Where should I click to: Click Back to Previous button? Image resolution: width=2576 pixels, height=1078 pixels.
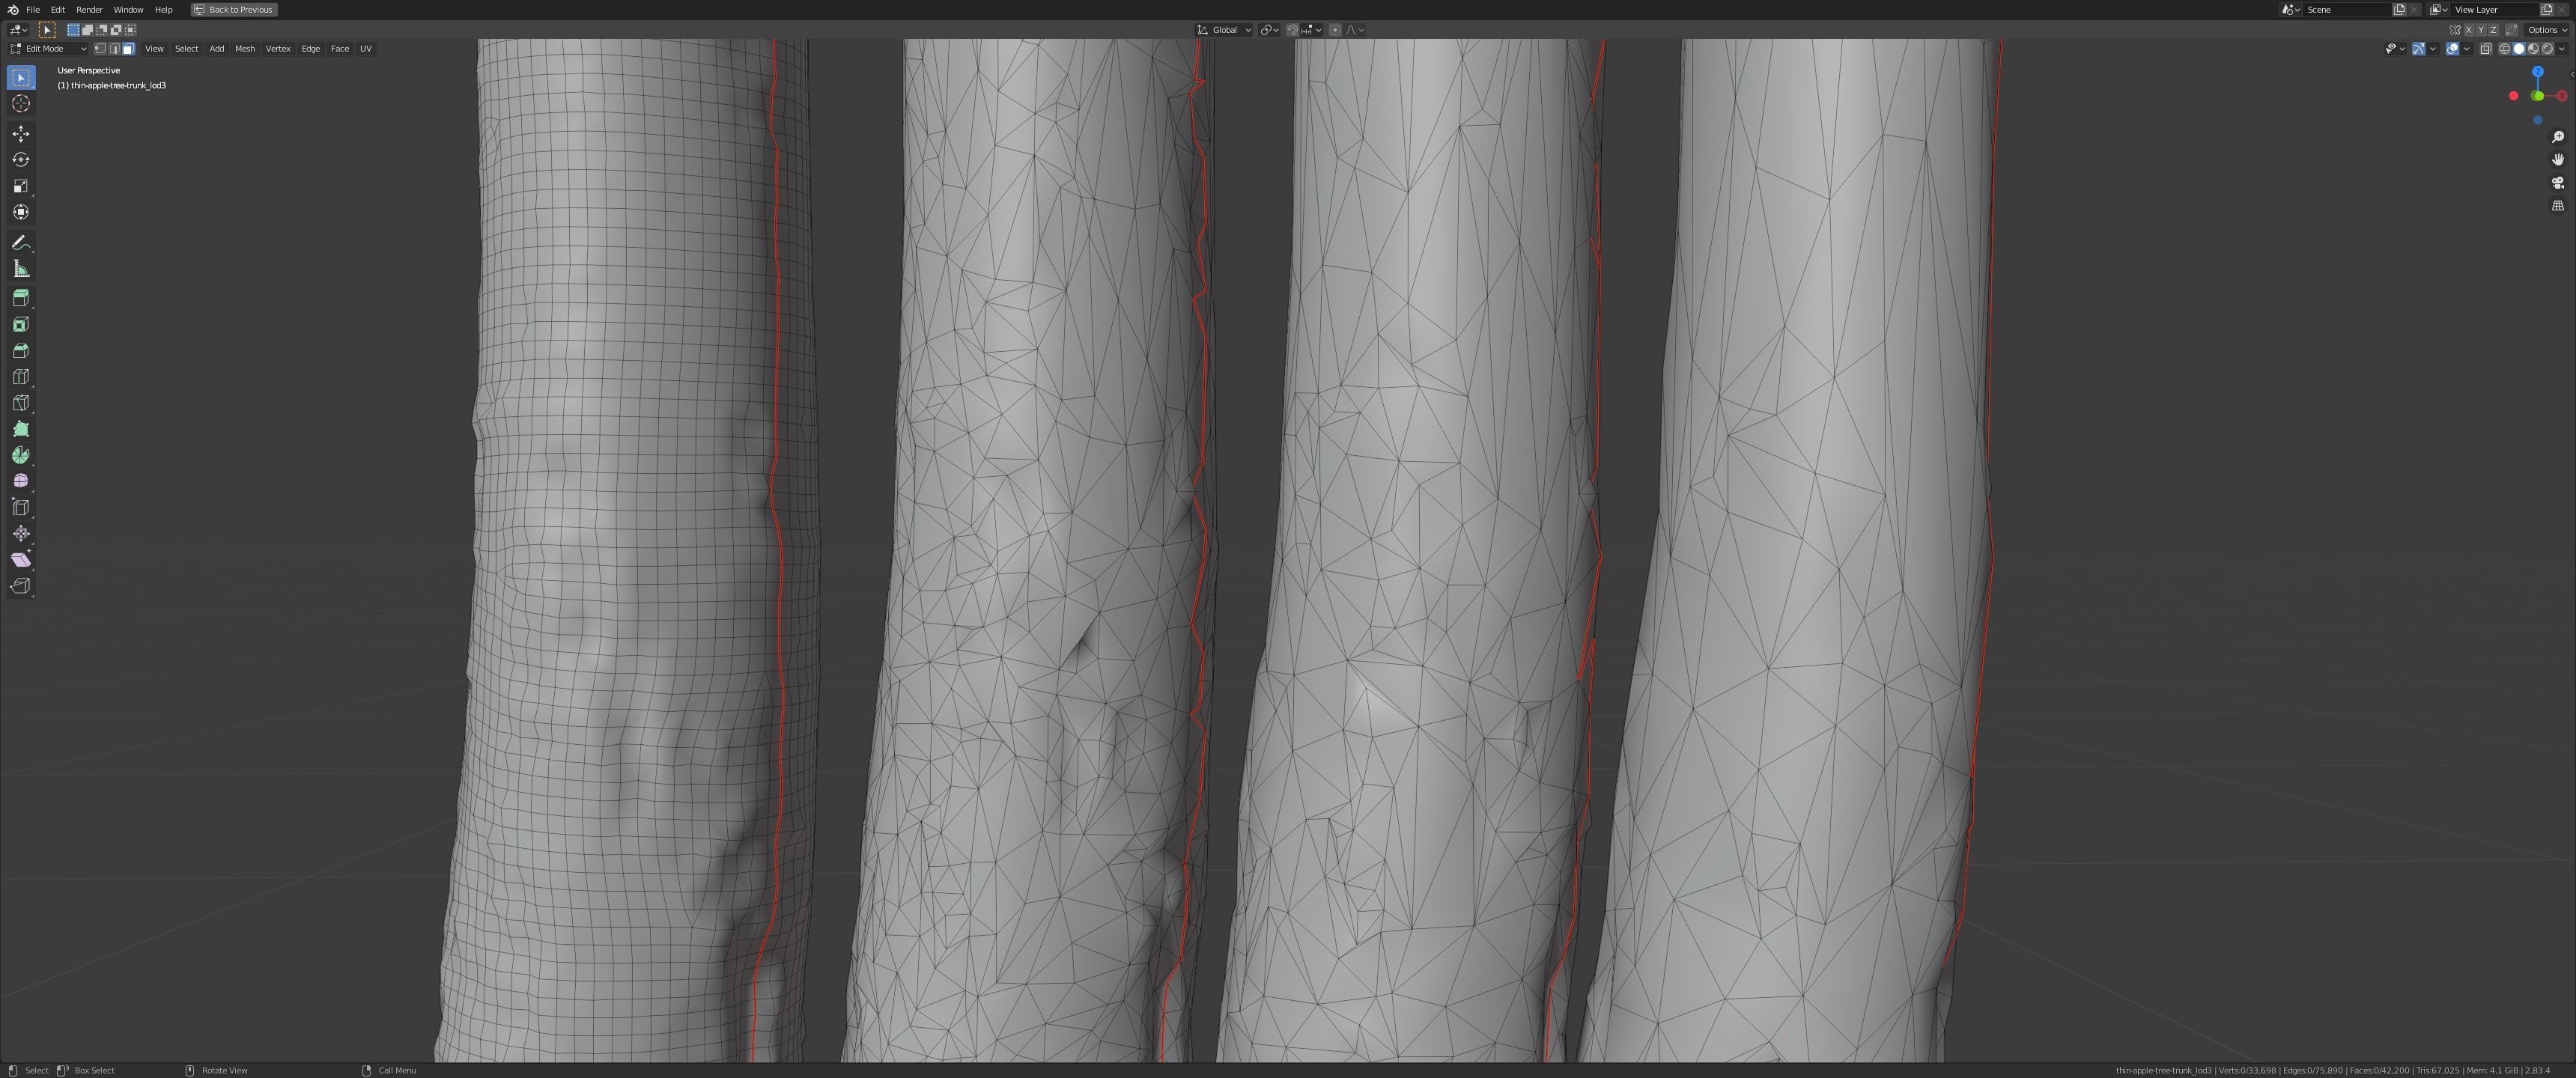coord(234,9)
